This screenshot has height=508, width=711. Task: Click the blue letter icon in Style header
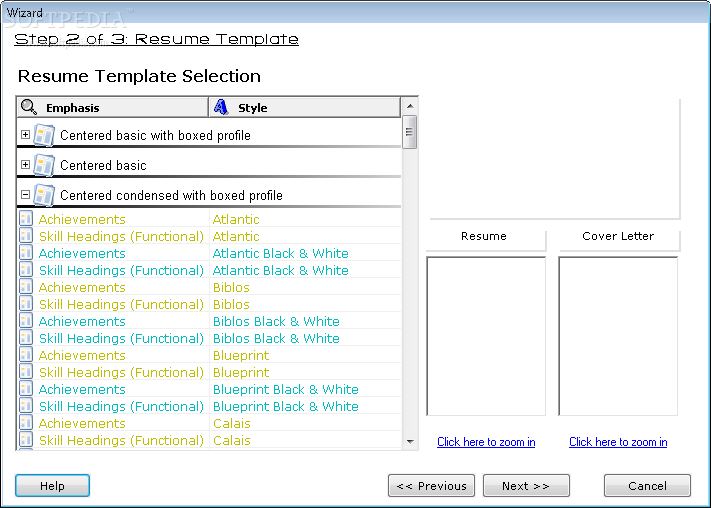tap(221, 107)
